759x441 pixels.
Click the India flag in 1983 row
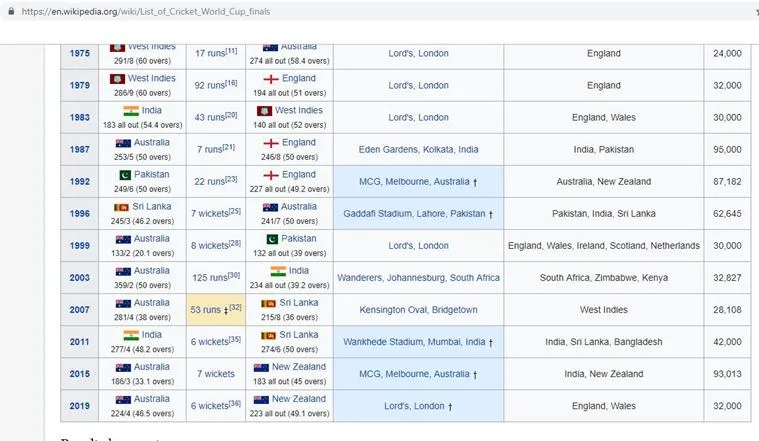pyautogui.click(x=131, y=110)
